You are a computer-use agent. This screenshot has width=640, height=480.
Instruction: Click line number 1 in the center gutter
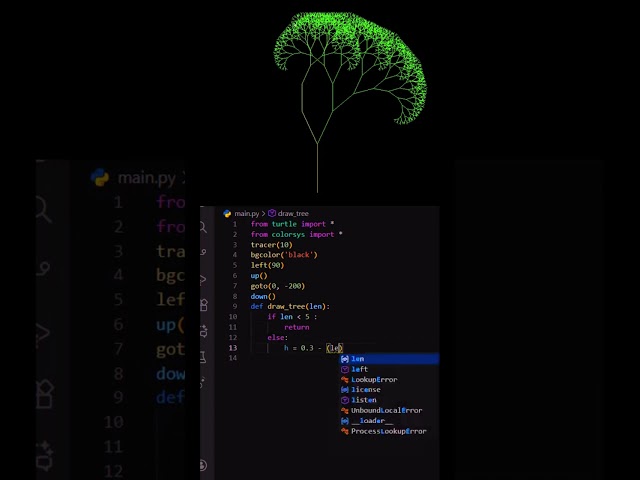point(235,224)
